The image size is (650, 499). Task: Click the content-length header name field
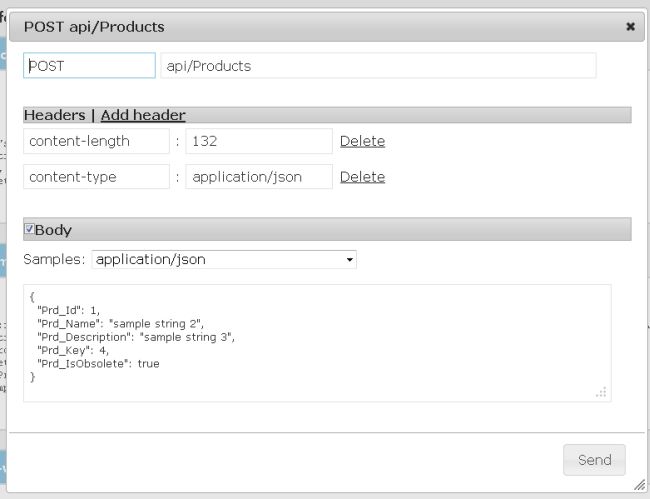coord(96,141)
